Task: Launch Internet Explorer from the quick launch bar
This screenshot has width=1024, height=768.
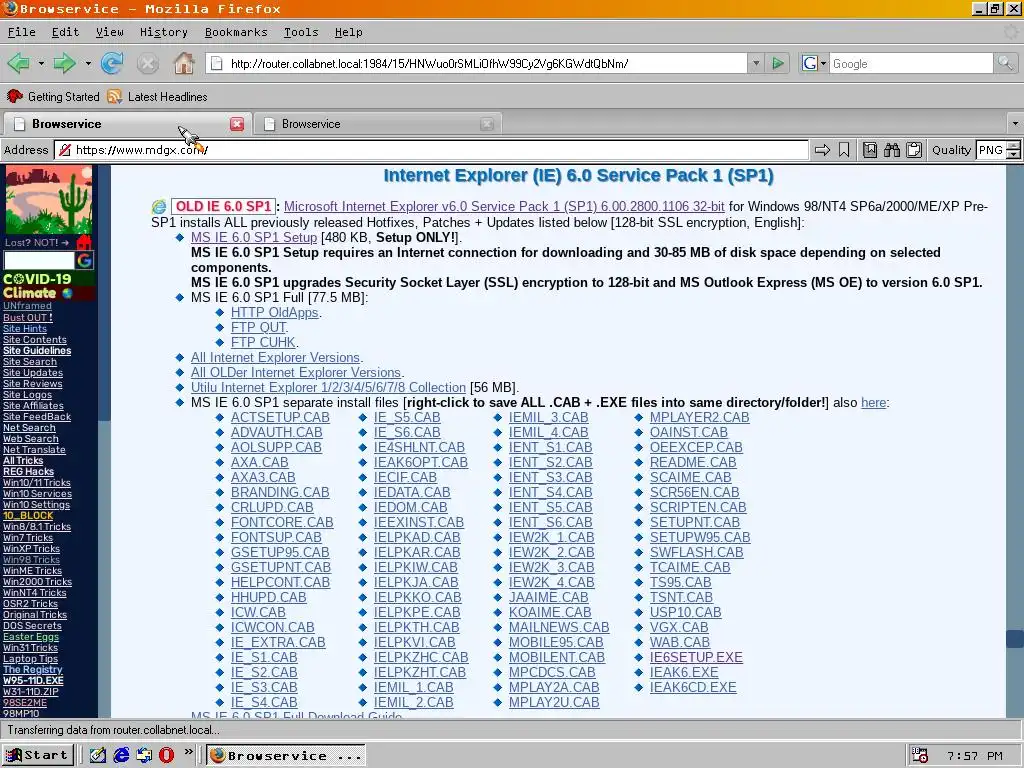Action: 121,755
